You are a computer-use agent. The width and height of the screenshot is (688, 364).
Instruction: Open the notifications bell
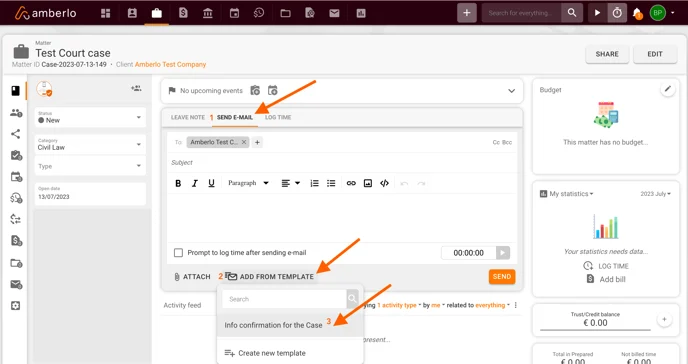tap(637, 14)
